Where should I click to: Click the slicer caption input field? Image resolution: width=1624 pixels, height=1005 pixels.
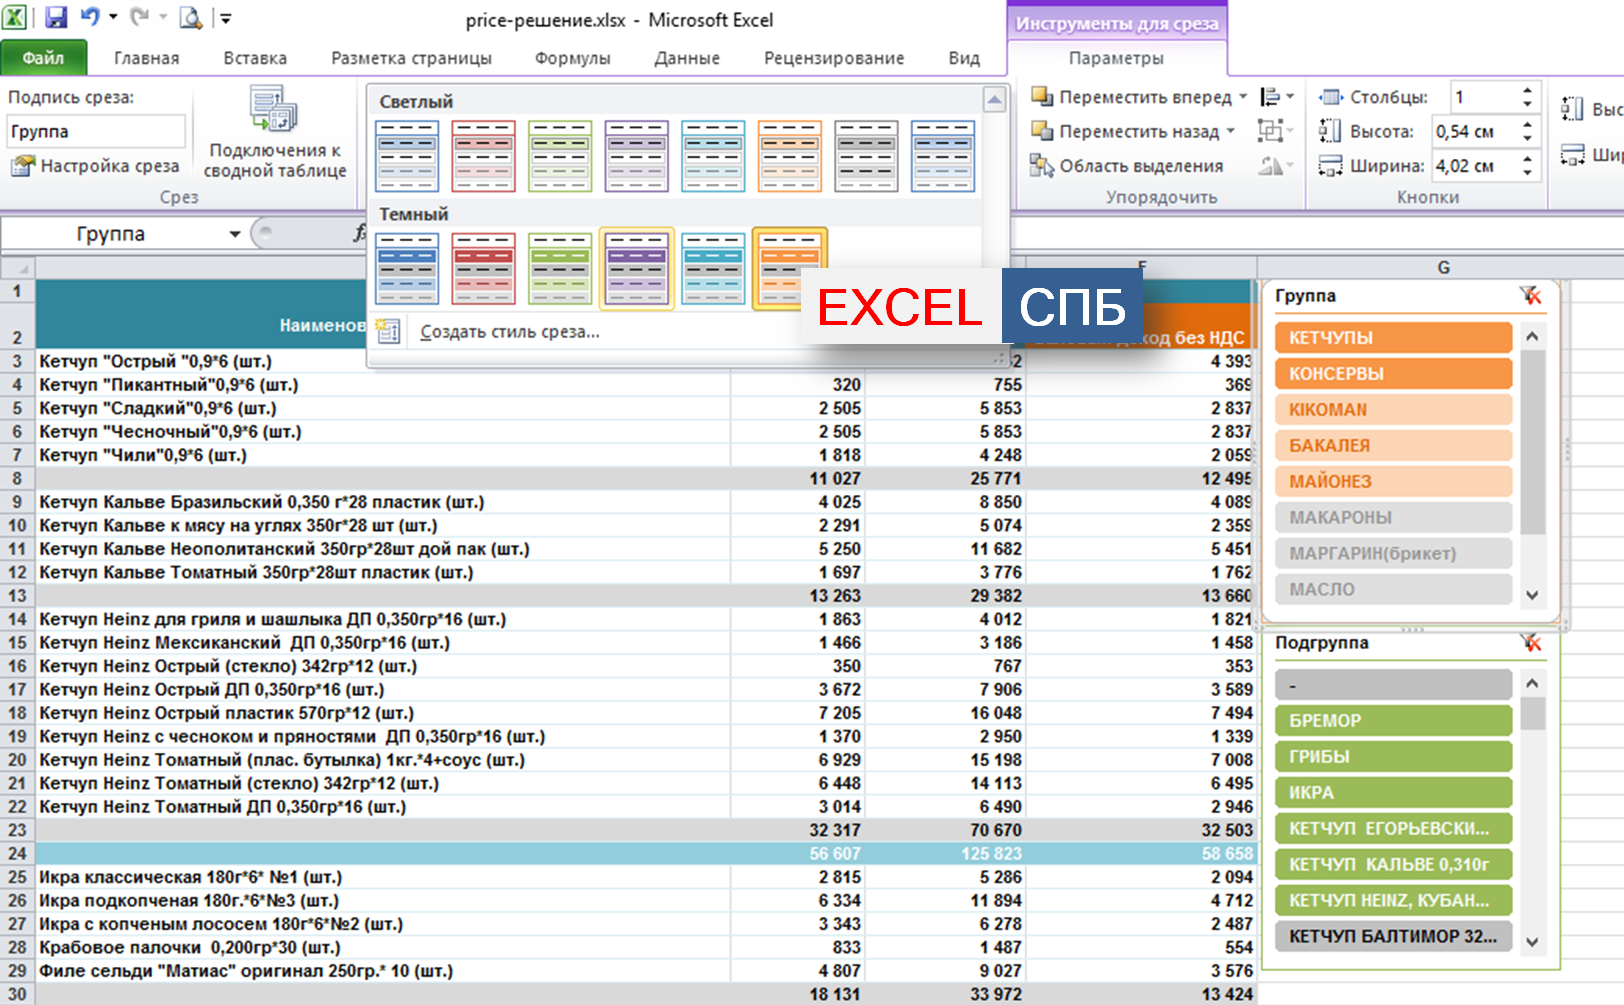click(96, 131)
